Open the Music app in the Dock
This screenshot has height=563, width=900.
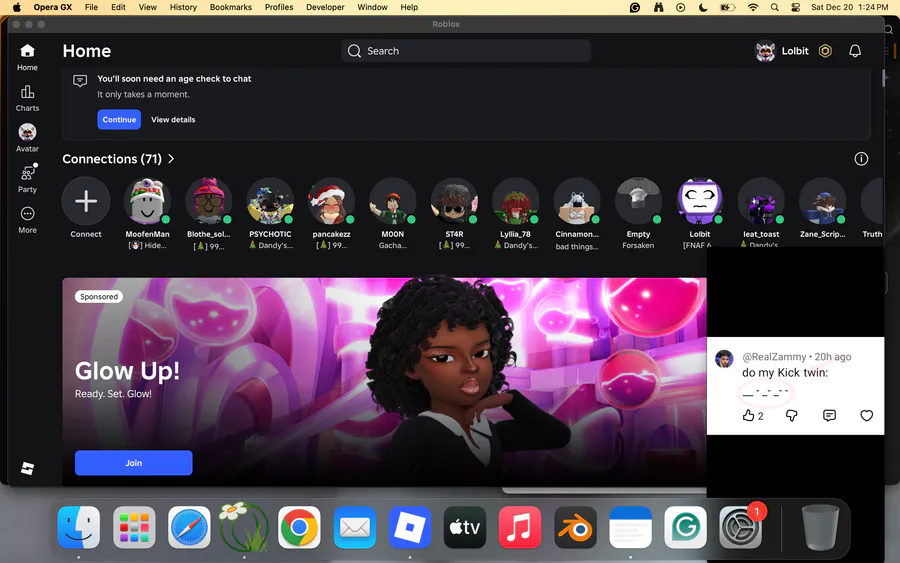coord(519,527)
